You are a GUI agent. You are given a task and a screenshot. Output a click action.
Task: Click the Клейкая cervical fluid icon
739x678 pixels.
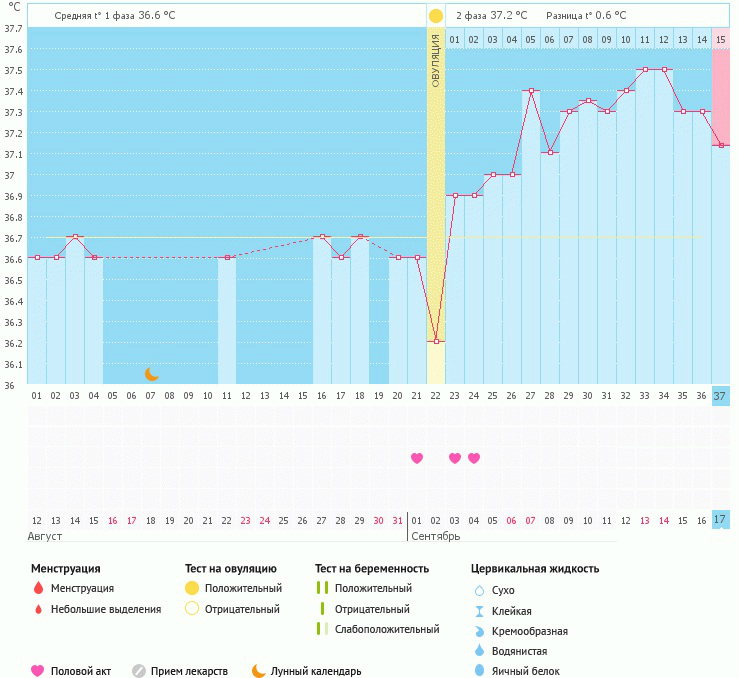[x=479, y=611]
